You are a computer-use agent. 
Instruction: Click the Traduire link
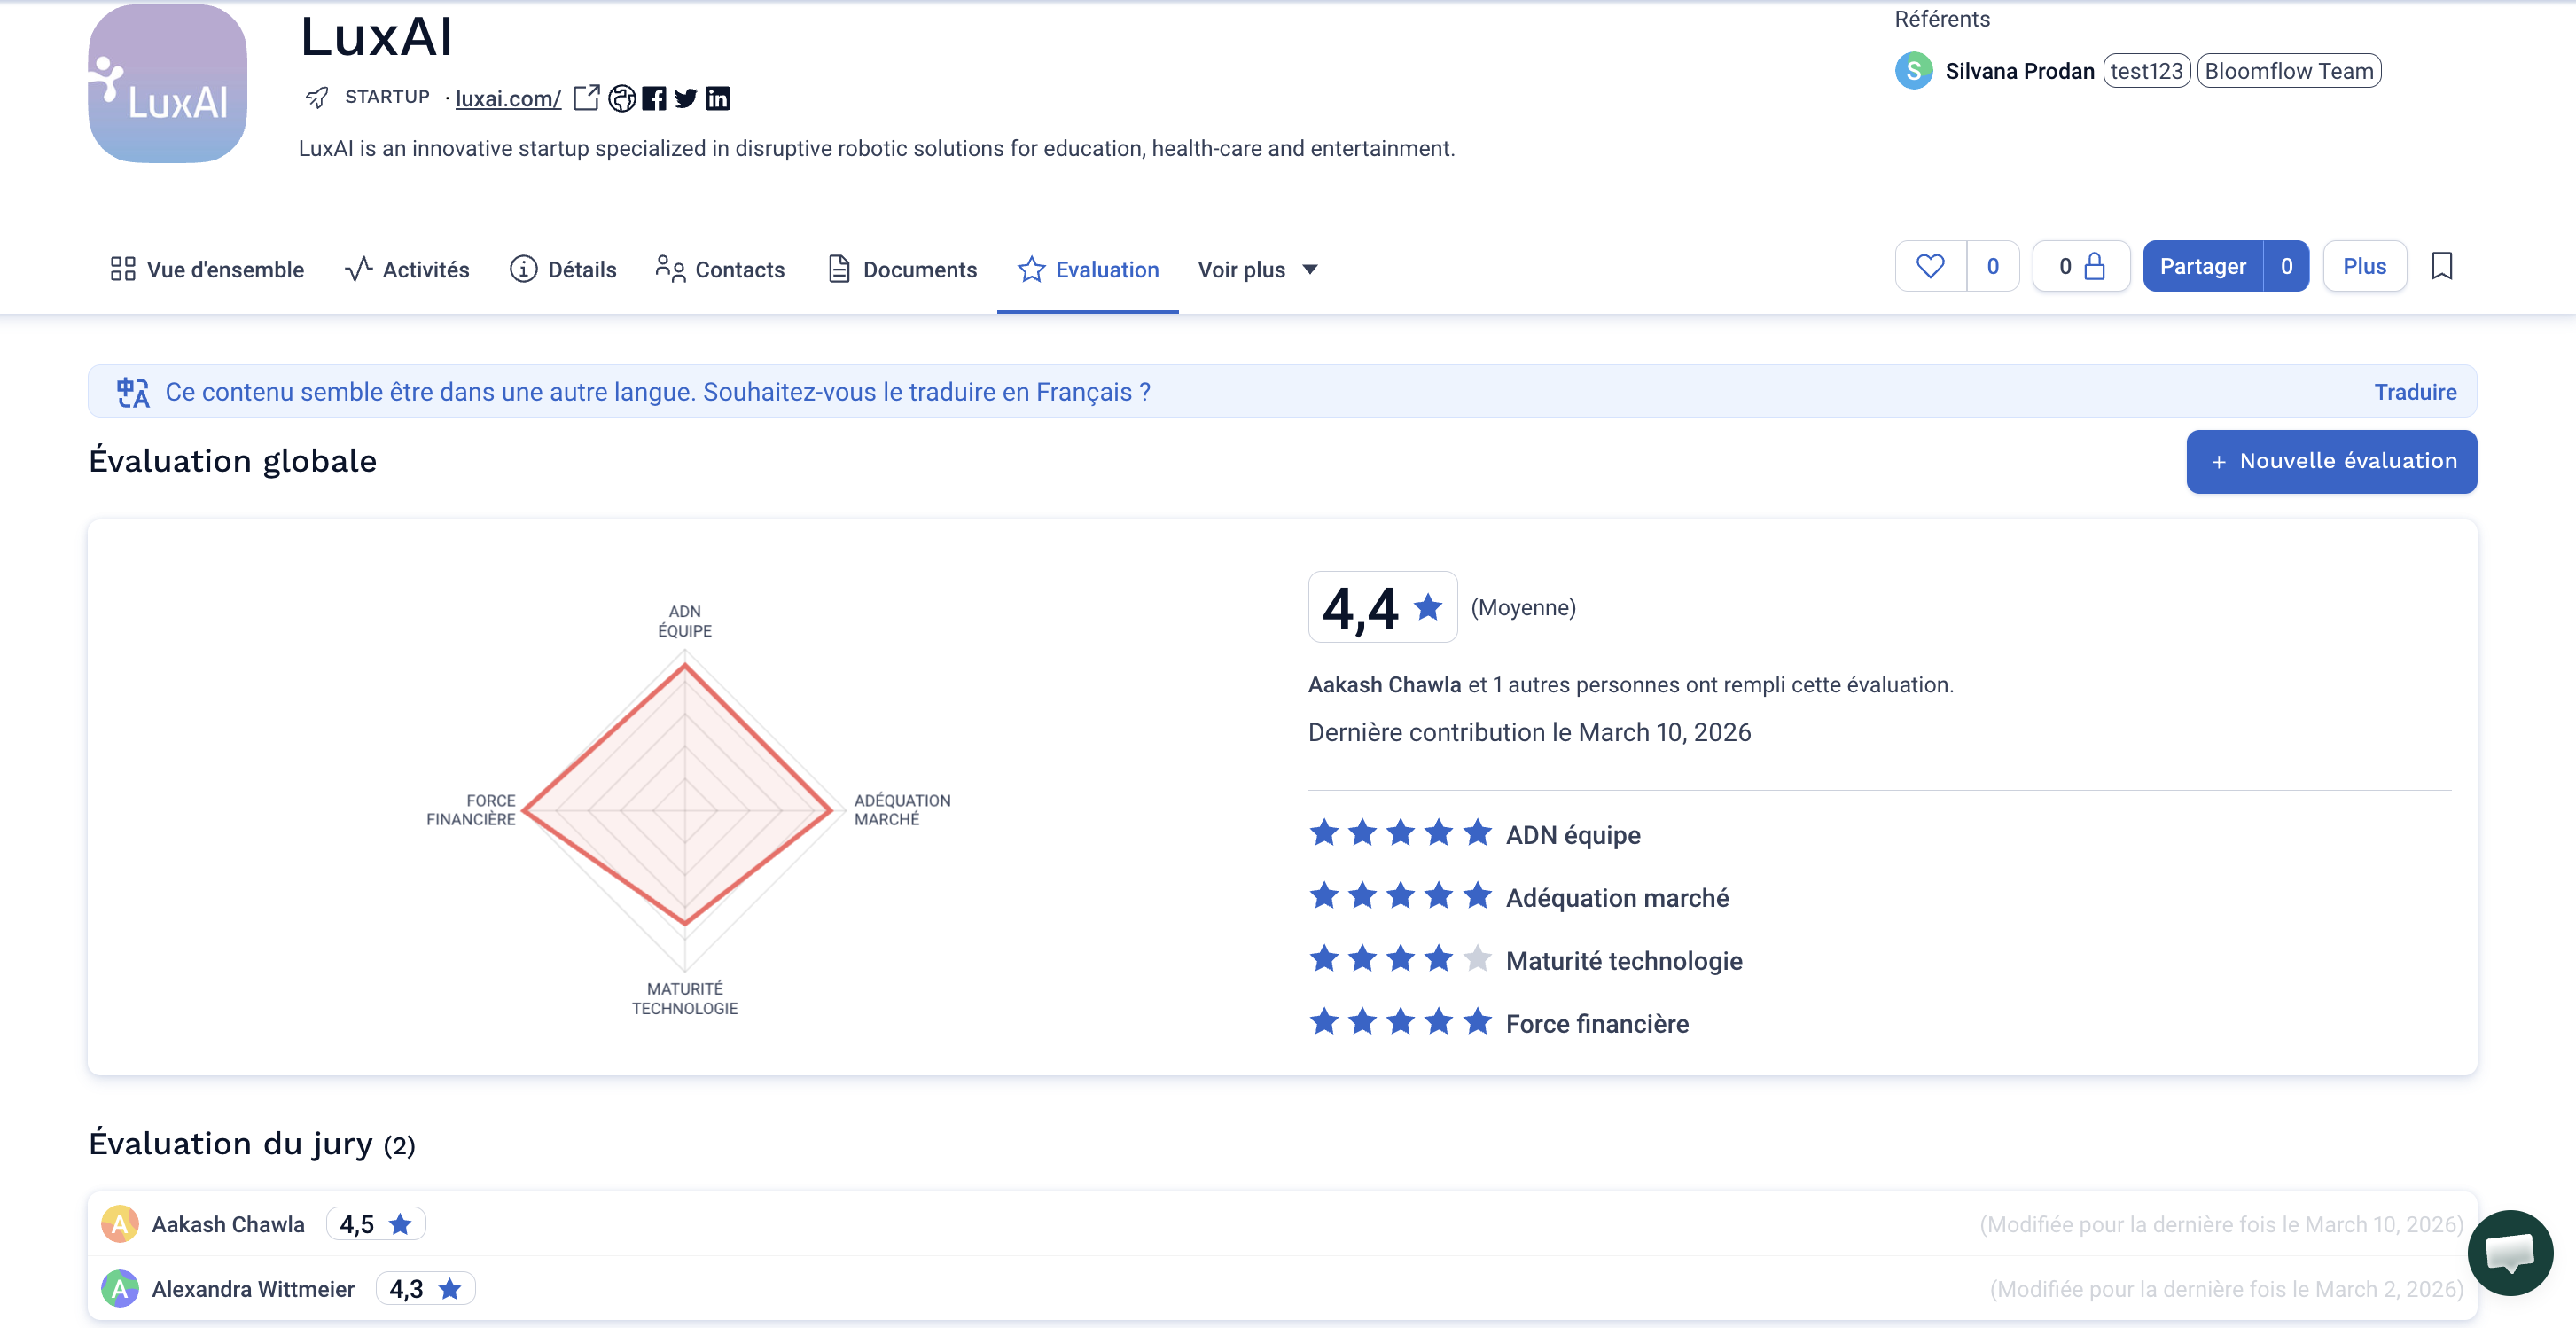(2415, 392)
